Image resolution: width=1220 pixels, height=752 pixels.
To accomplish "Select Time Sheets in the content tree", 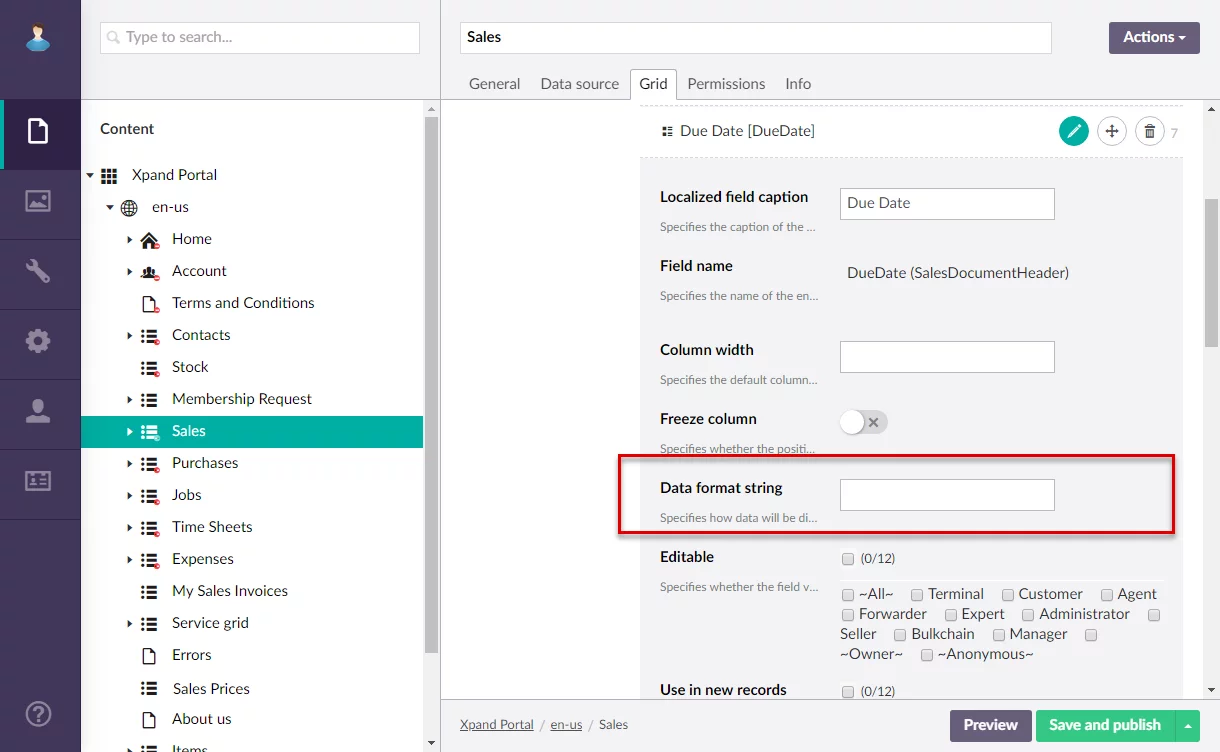I will tap(212, 527).
